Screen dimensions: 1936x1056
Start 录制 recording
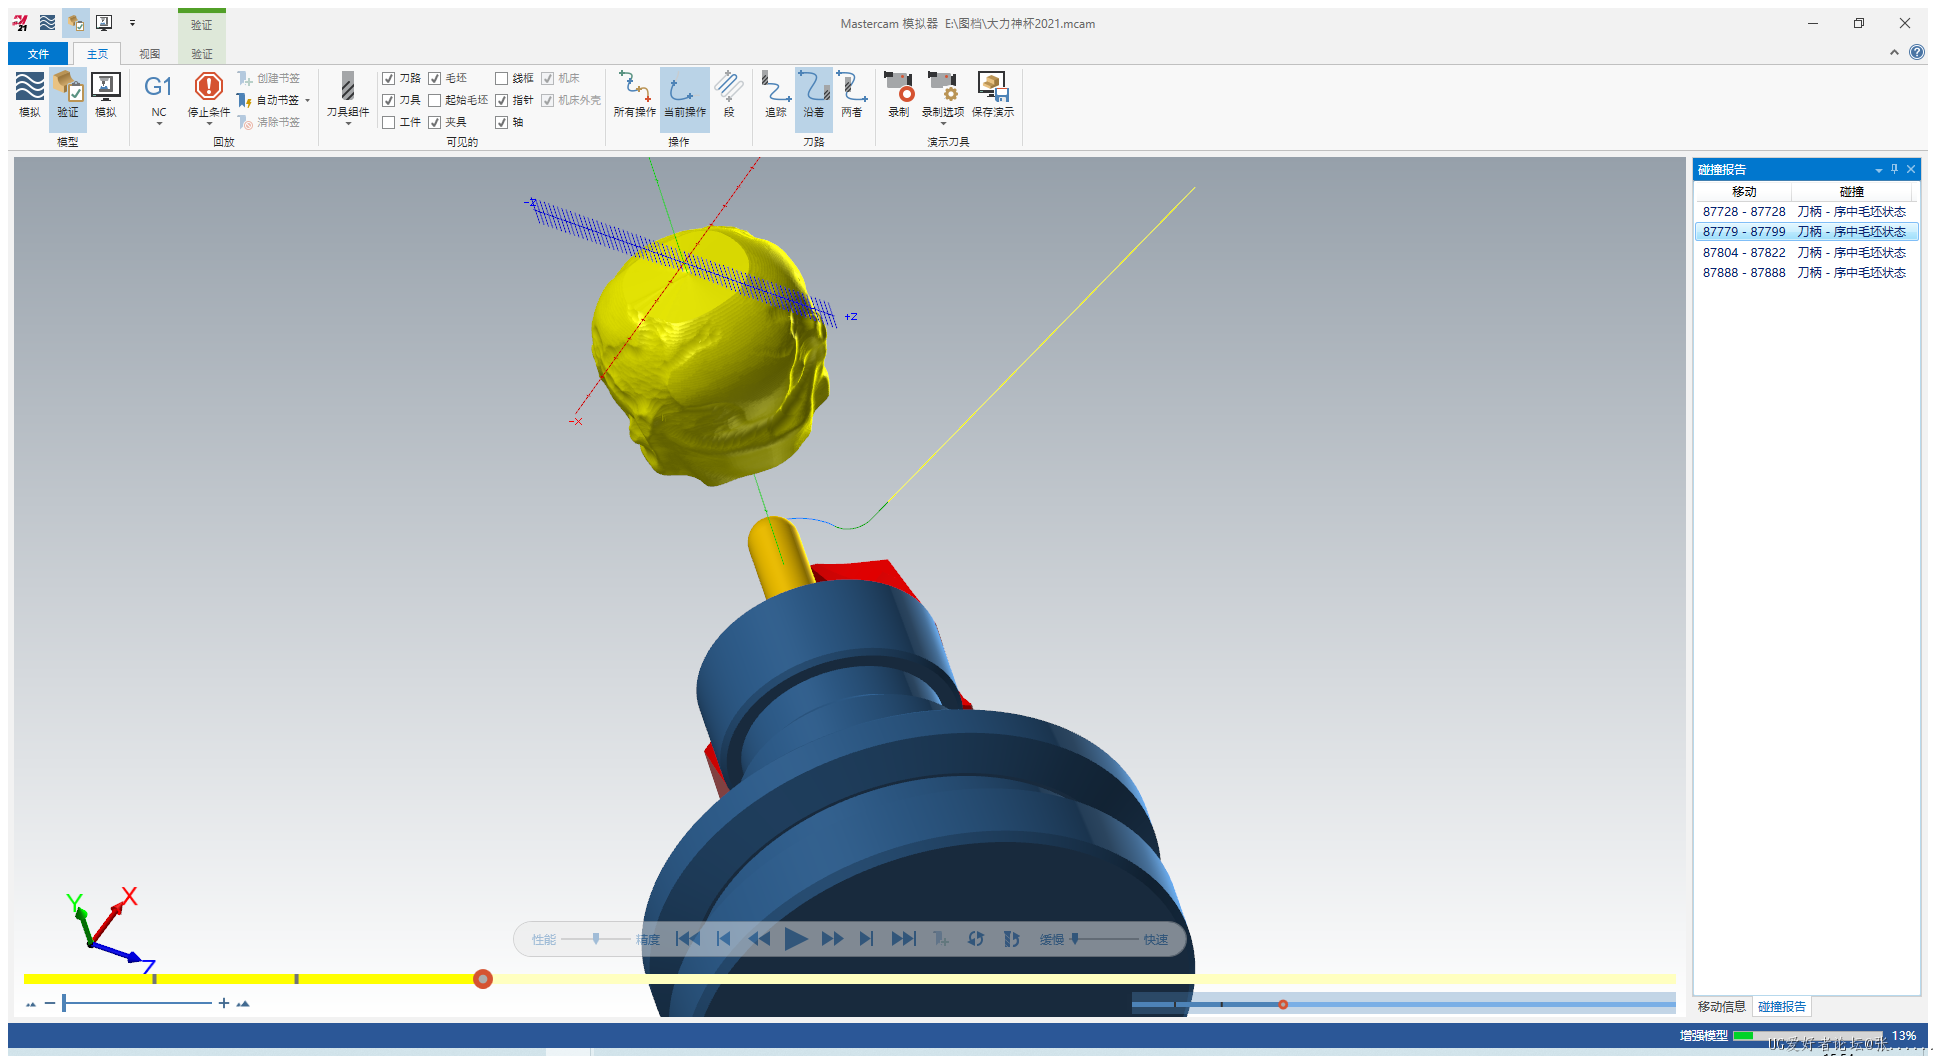click(x=898, y=94)
